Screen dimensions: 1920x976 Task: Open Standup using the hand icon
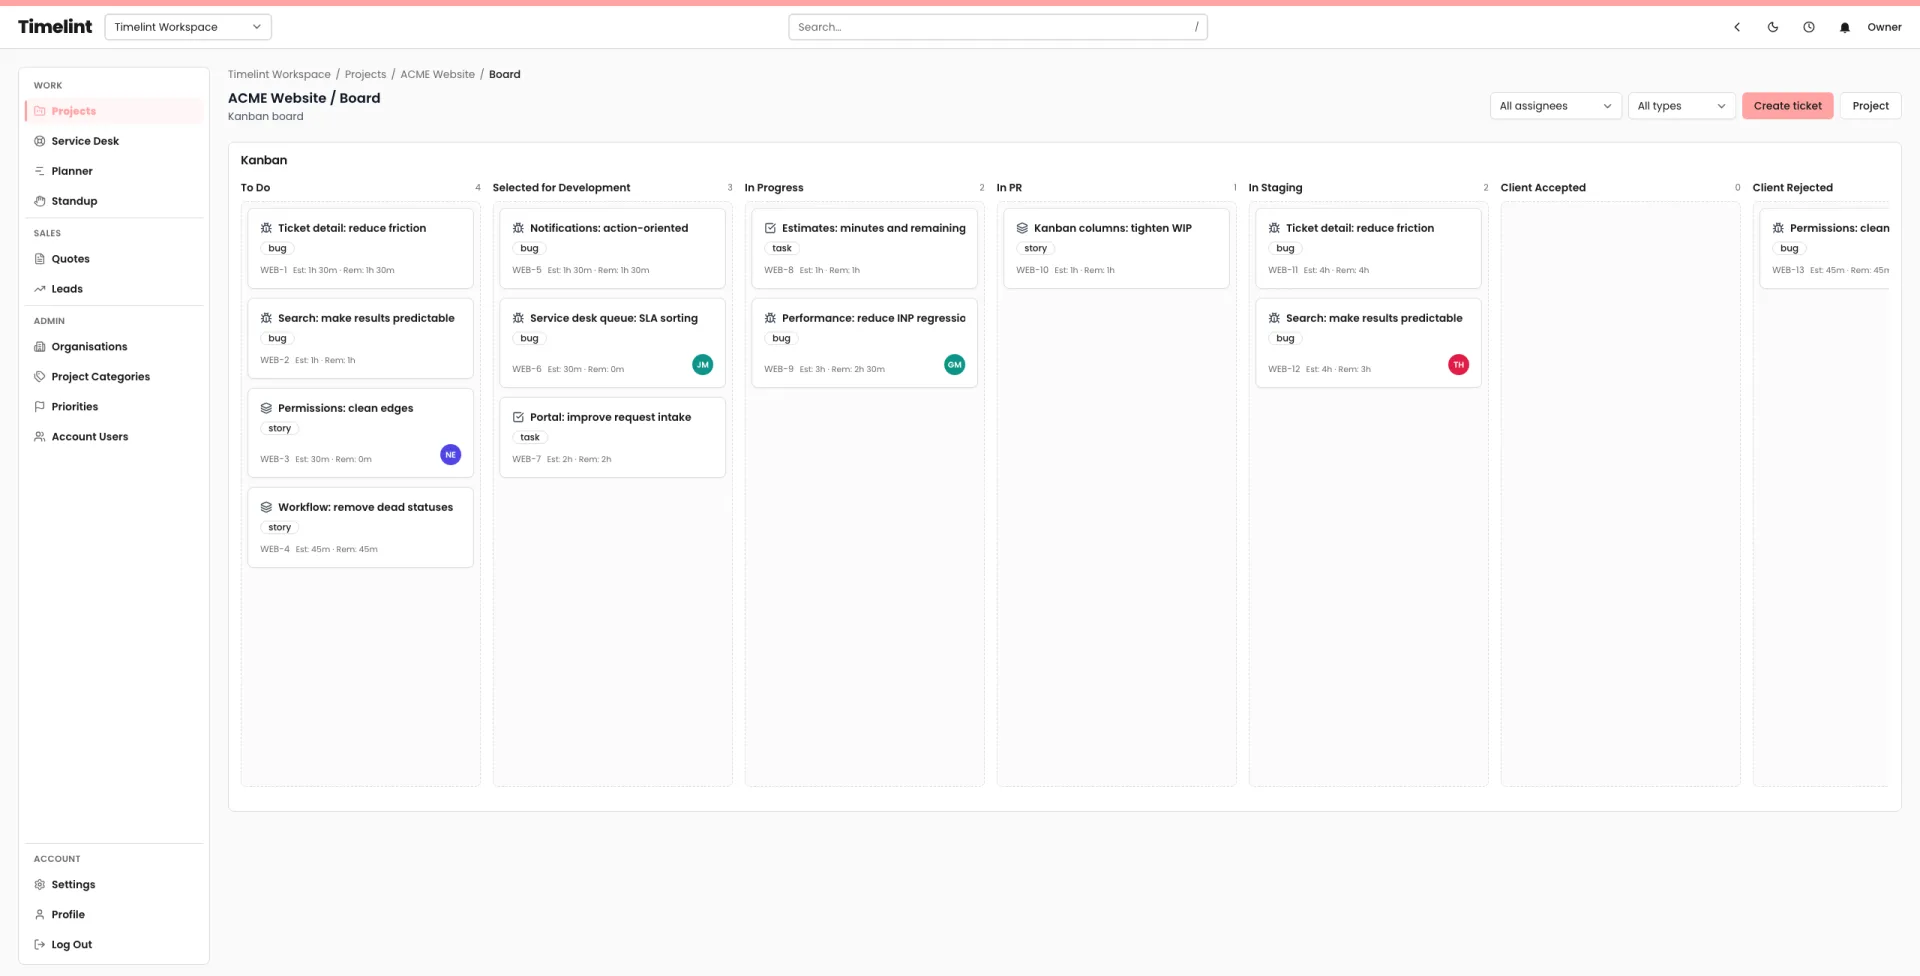click(x=38, y=200)
